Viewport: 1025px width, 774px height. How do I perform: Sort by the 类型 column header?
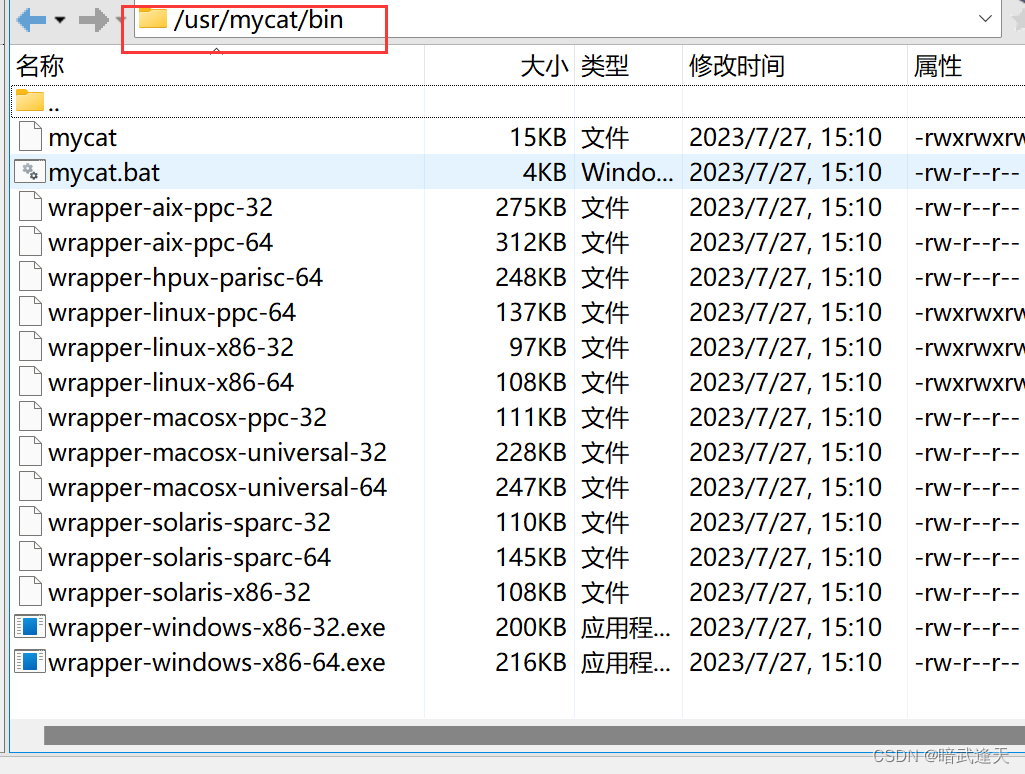tap(629, 66)
